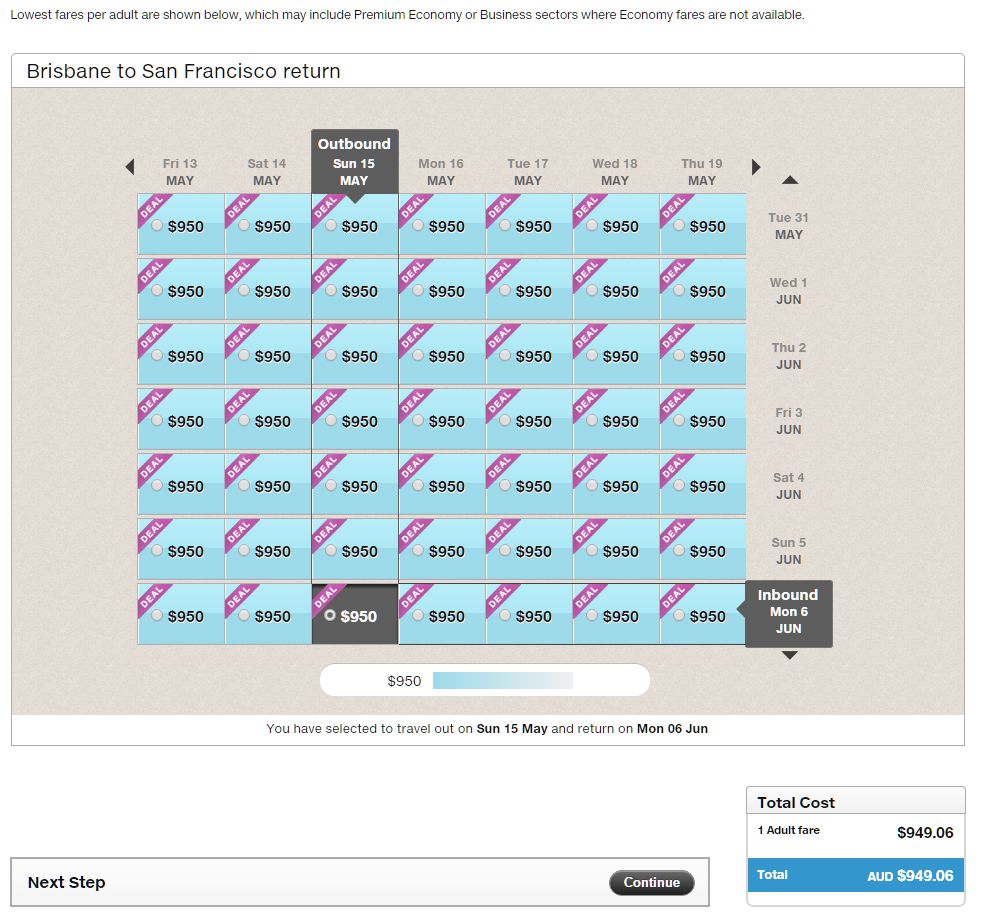Click the down arrow for later inbound dates
Image resolution: width=1006 pixels, height=918 pixels.
(x=789, y=655)
